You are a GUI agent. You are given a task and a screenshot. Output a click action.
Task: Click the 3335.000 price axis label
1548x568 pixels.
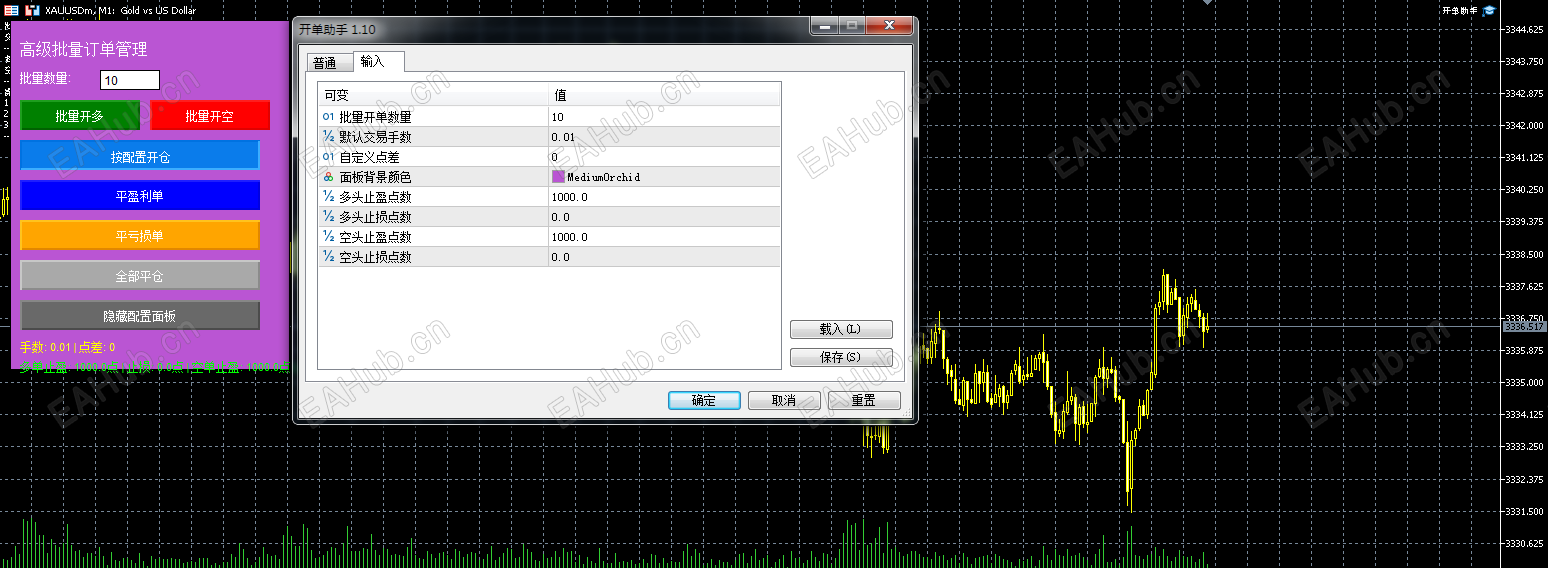pyautogui.click(x=1524, y=382)
